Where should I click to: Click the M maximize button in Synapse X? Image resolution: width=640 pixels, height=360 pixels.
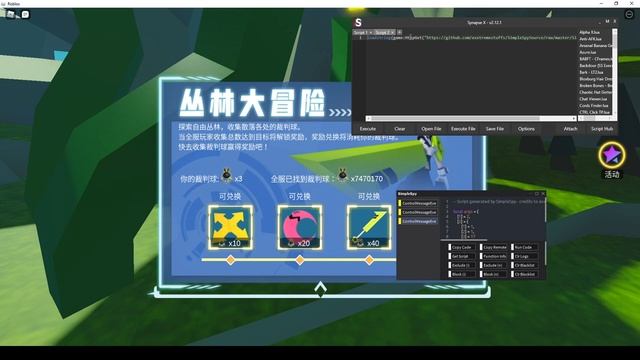pyautogui.click(x=607, y=22)
